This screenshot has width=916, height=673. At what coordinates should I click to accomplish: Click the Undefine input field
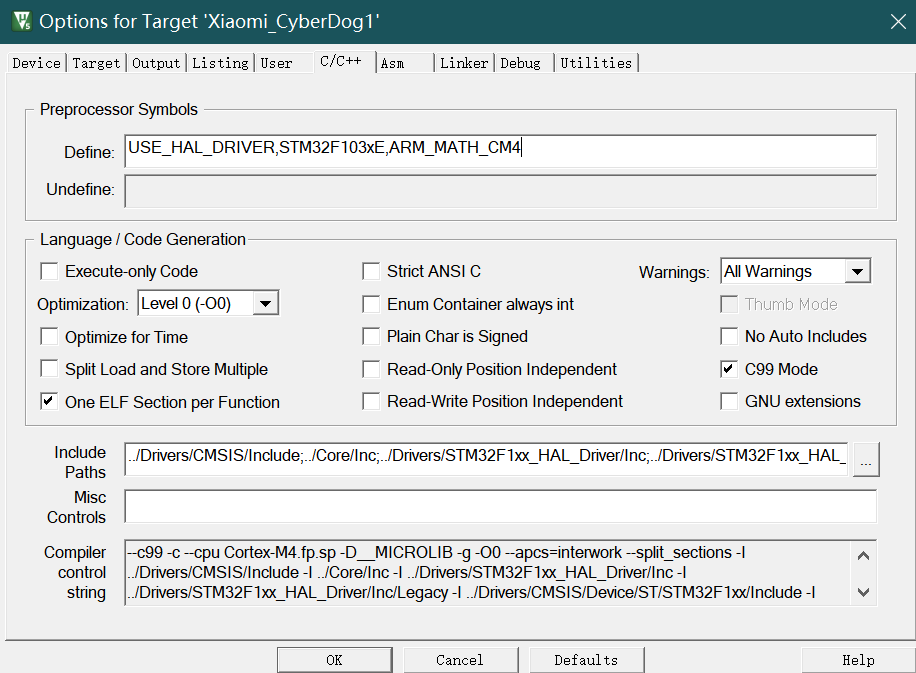pyautogui.click(x=501, y=190)
